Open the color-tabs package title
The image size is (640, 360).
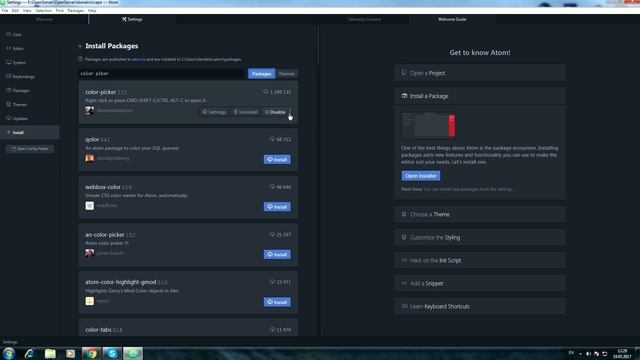98,329
